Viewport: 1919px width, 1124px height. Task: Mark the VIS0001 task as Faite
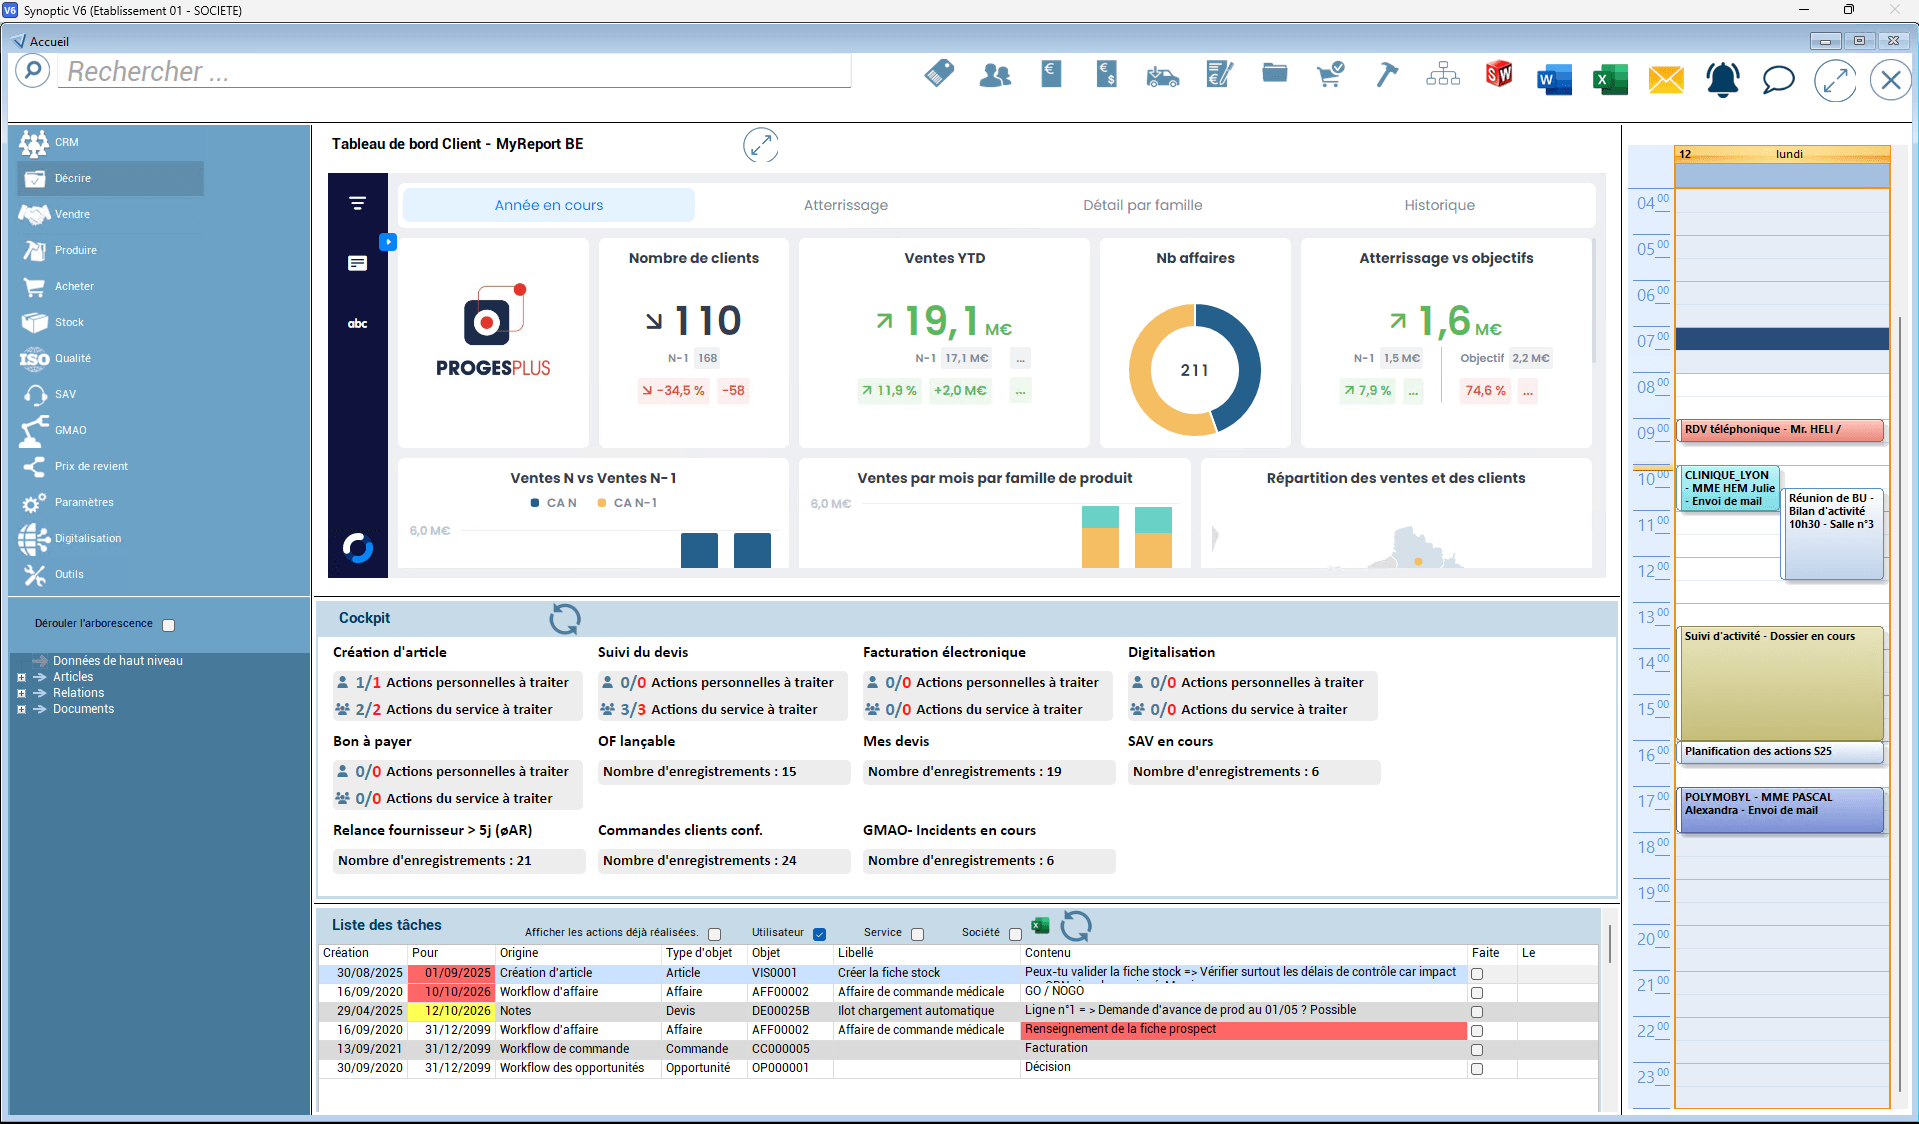pos(1477,974)
